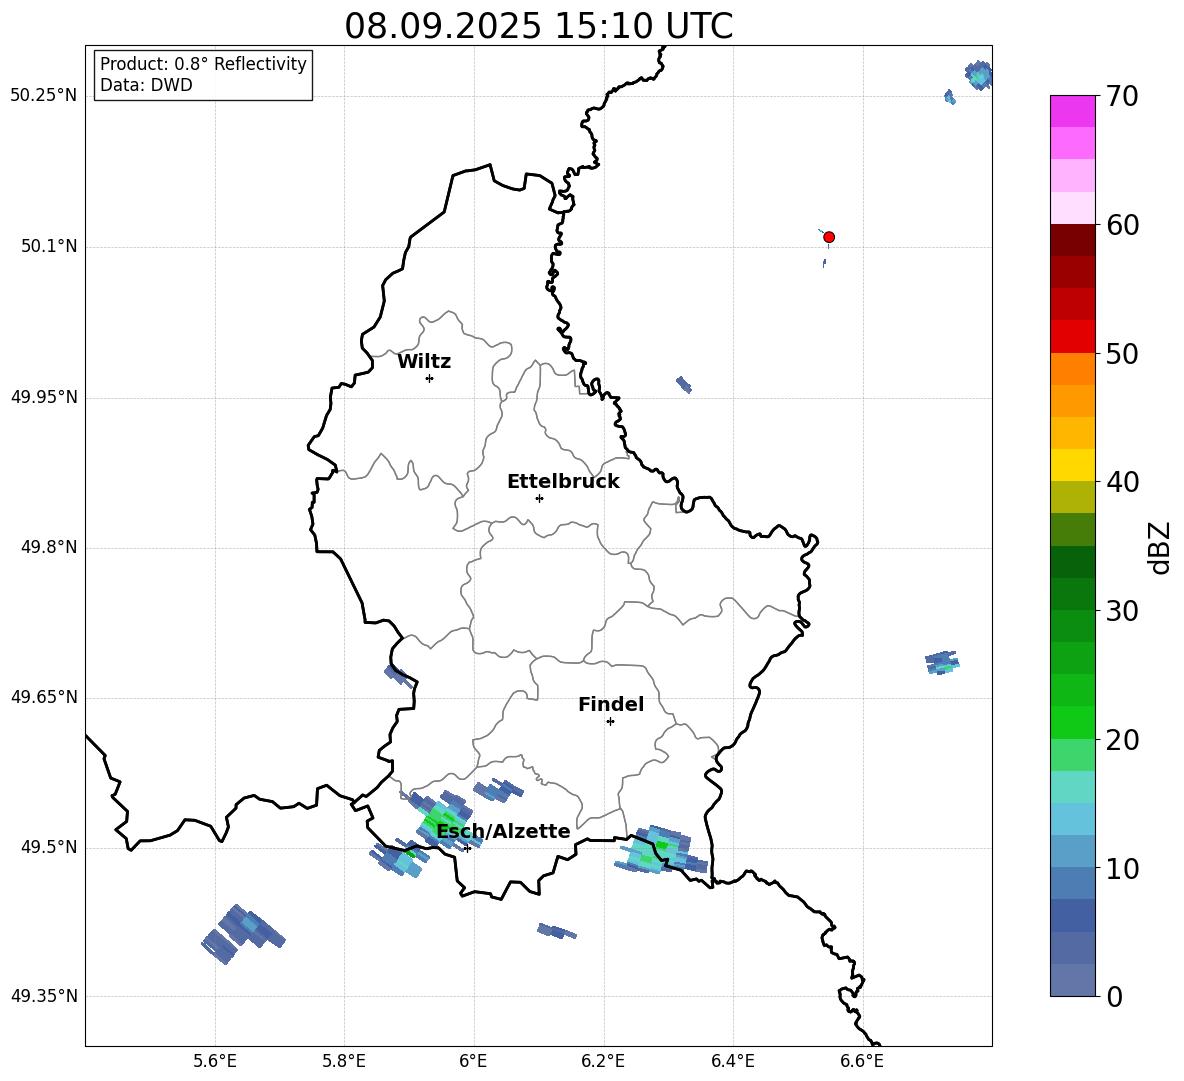Screen dimensions: 1184x1081
Task: Click the magenta top colorbar segment
Action: click(1073, 111)
